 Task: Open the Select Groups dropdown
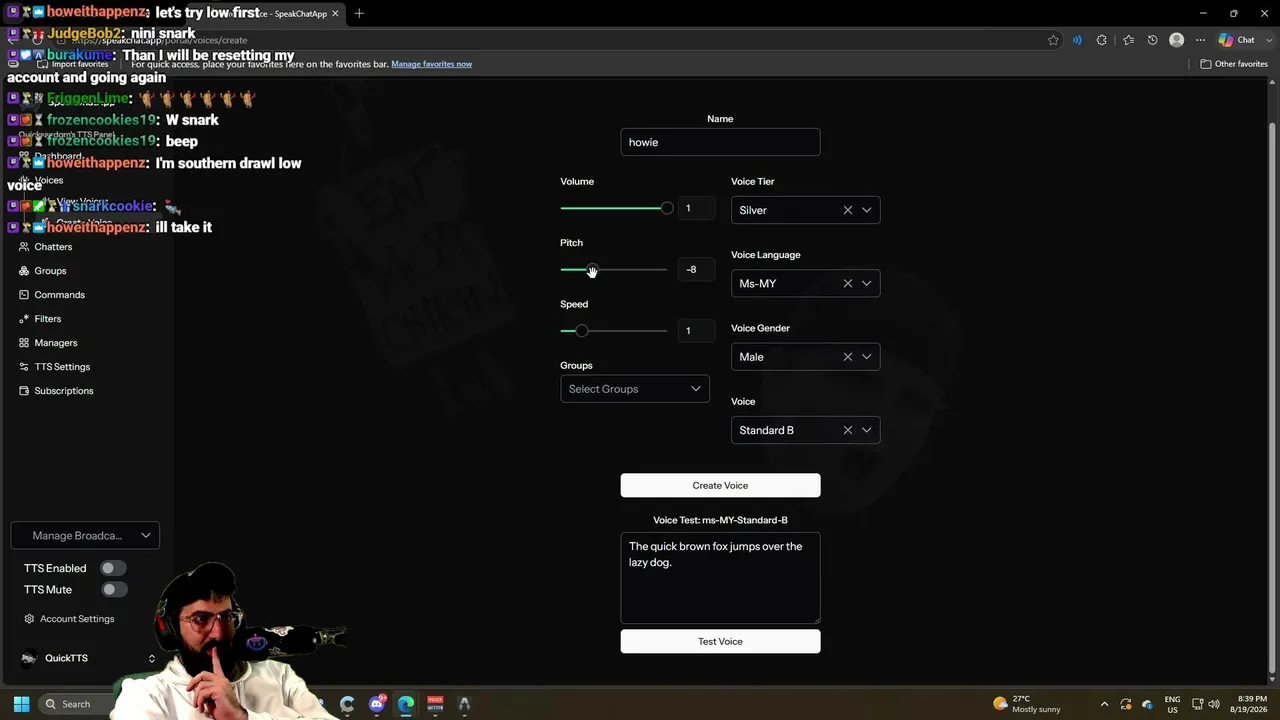click(635, 389)
